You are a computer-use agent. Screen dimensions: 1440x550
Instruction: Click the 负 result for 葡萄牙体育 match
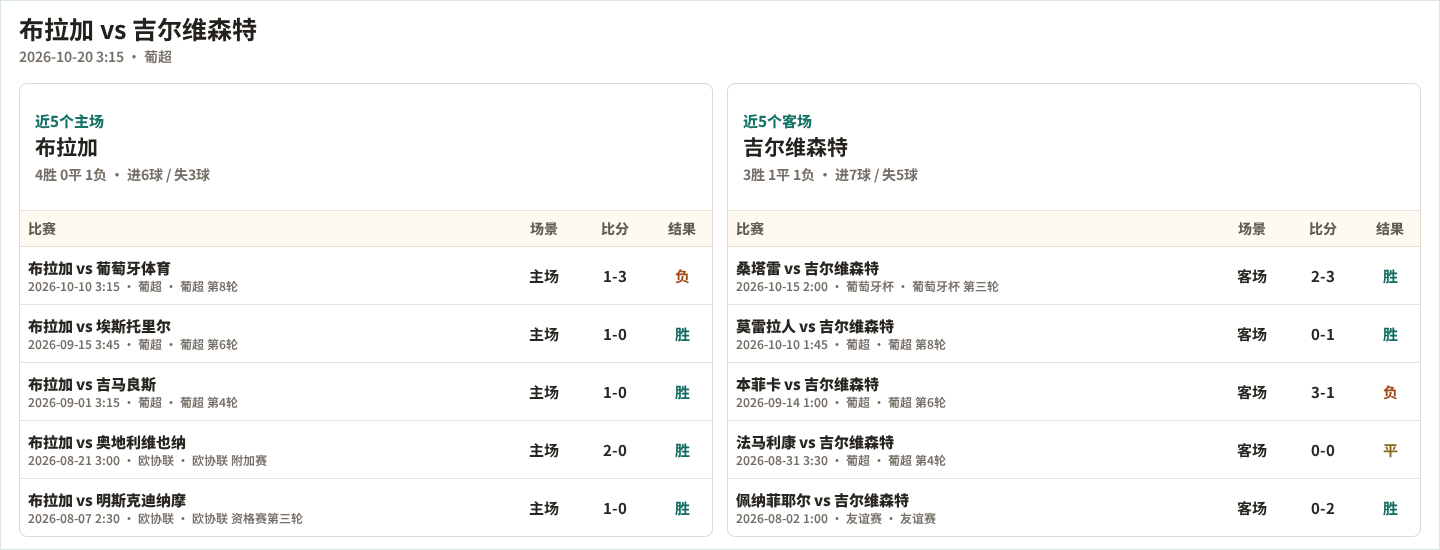tap(682, 276)
